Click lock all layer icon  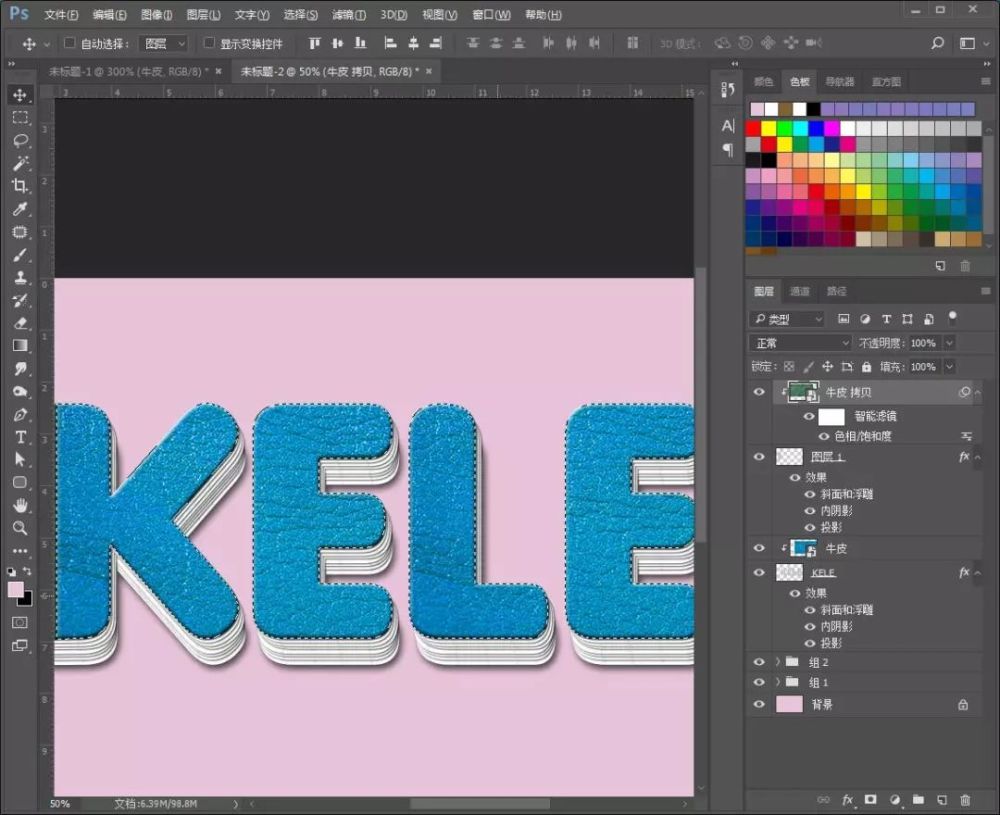(866, 367)
